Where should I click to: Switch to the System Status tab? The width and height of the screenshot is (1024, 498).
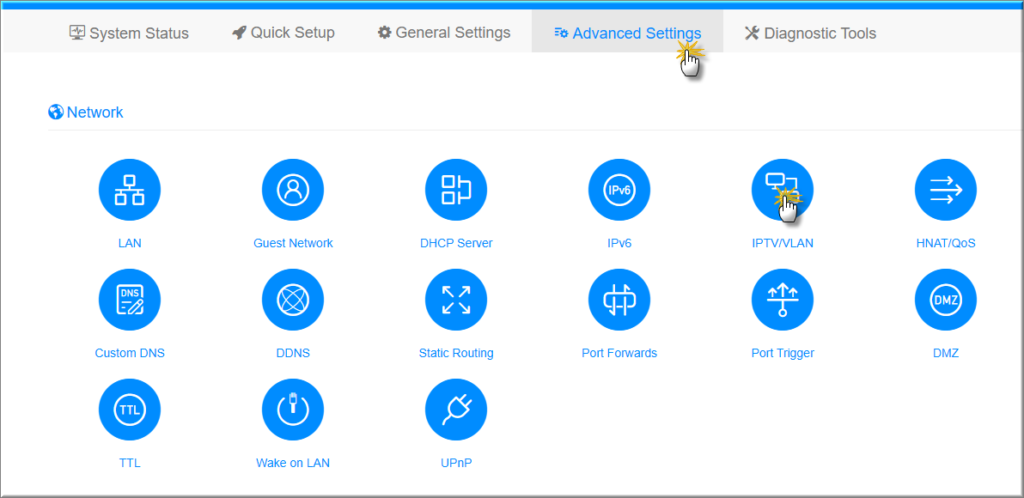[x=129, y=33]
